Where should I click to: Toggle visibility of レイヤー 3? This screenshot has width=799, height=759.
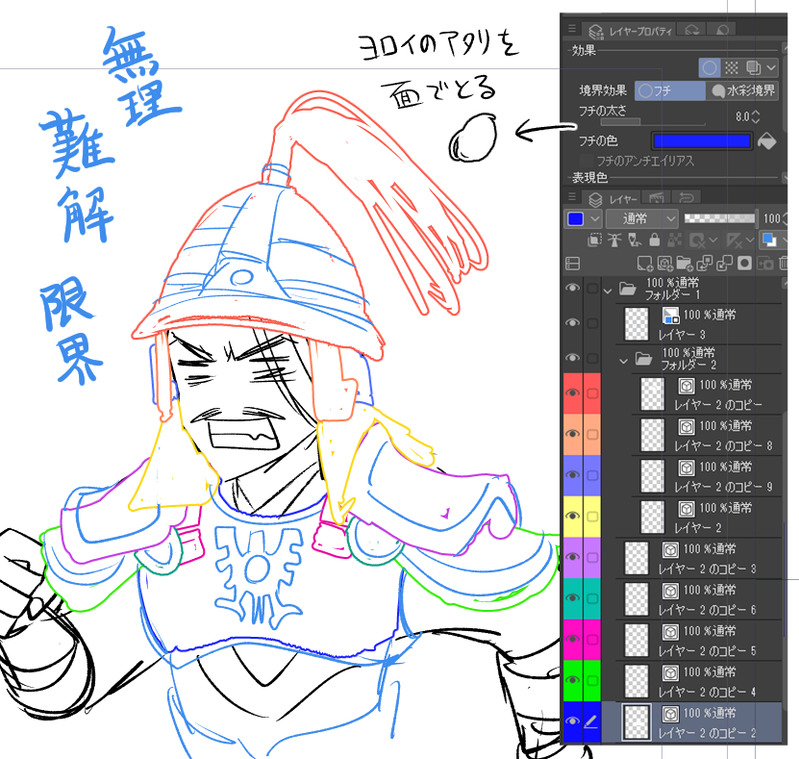coord(573,323)
